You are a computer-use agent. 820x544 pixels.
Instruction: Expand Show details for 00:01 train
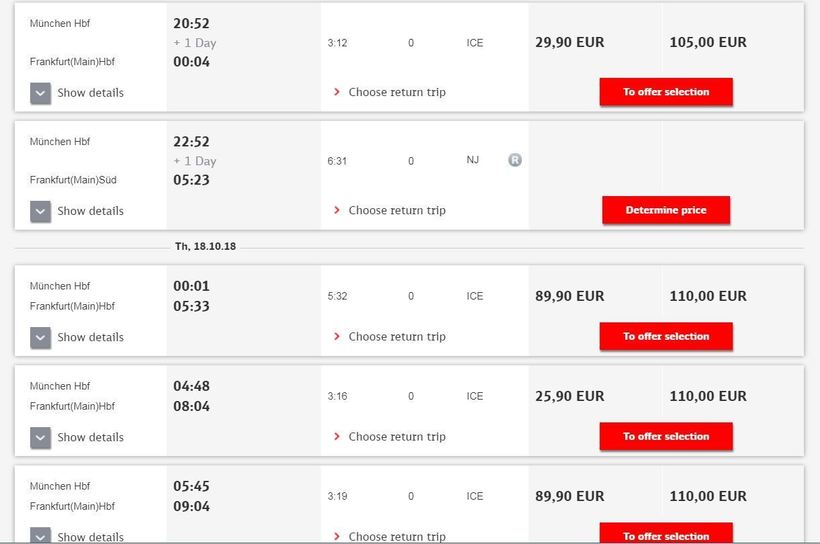point(78,337)
